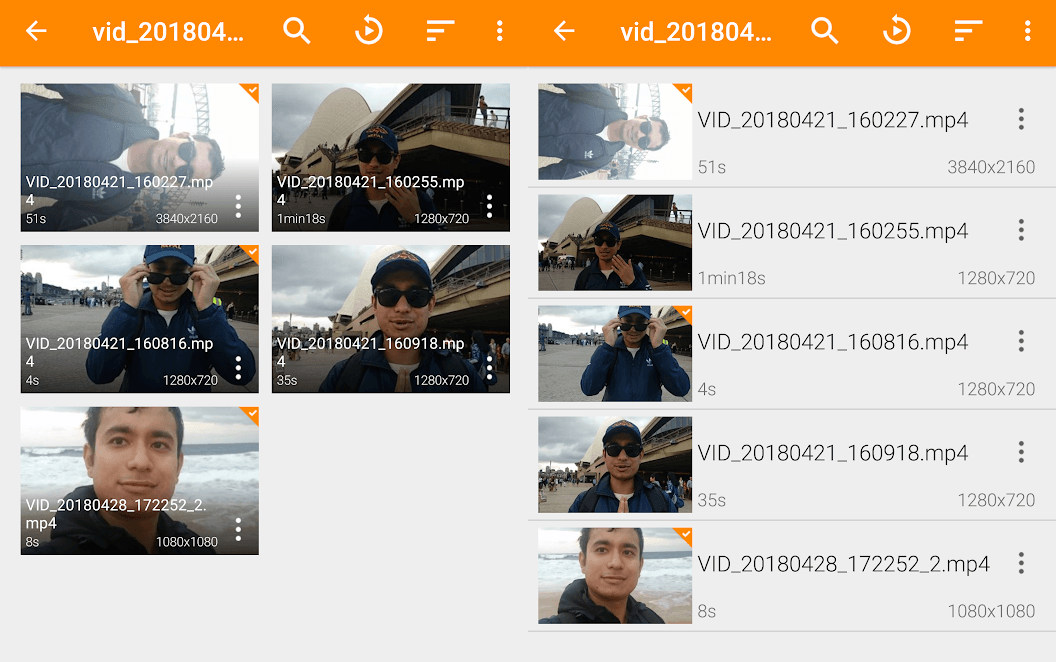Click orange checkmark on list row VID_20180421_160816 thumbnail

click(684, 313)
